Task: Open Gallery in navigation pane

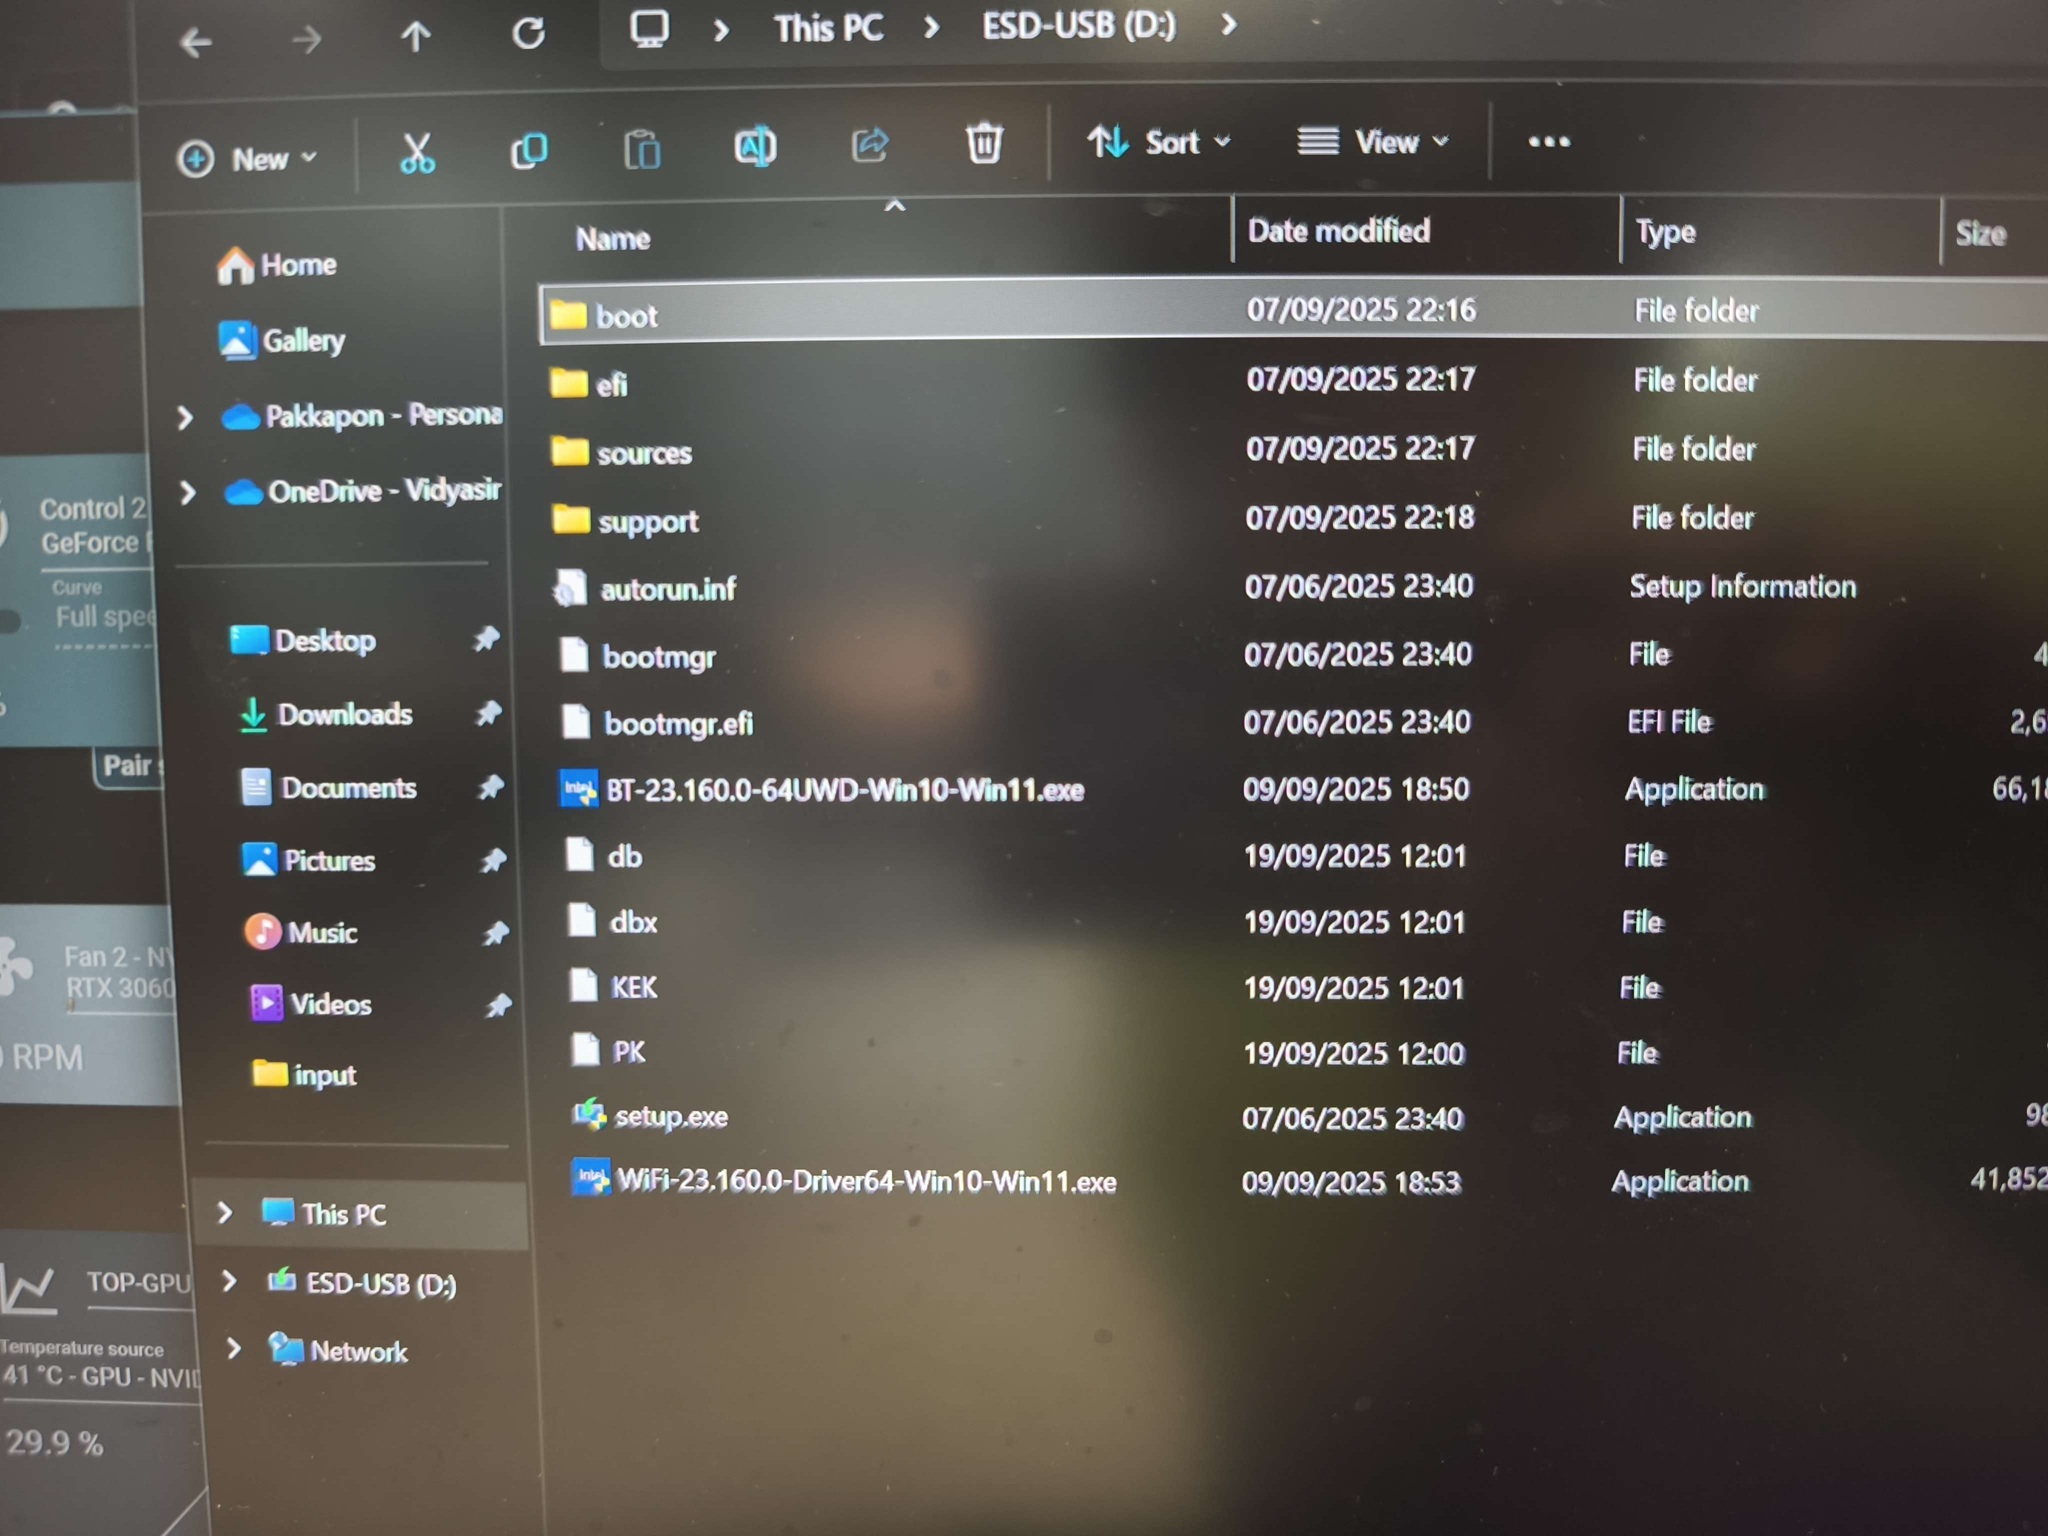Action: coord(282,340)
